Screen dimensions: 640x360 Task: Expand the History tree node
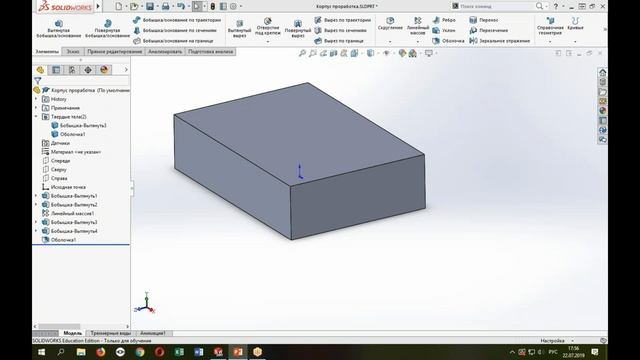[36, 99]
